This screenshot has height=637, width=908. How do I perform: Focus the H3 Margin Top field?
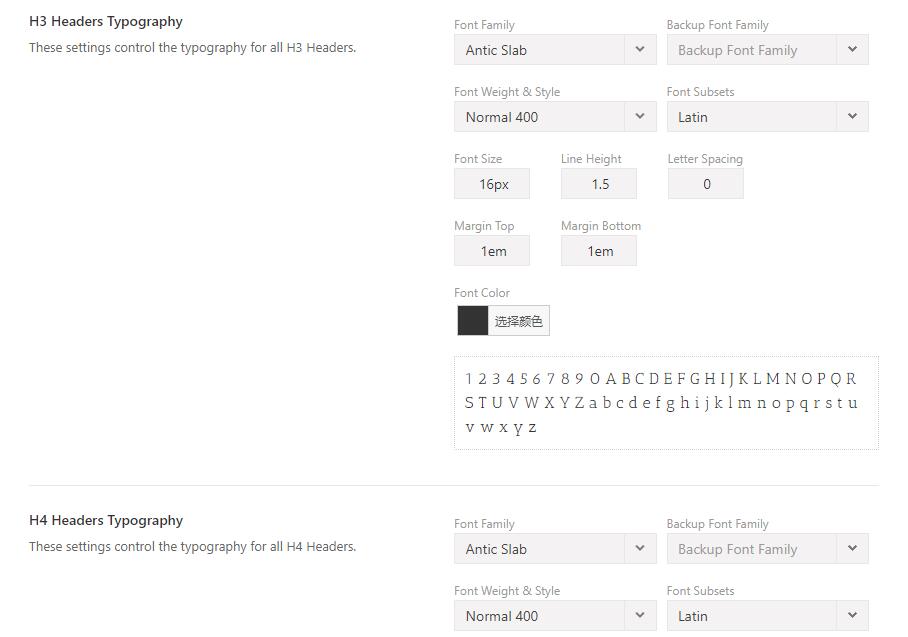tap(492, 251)
